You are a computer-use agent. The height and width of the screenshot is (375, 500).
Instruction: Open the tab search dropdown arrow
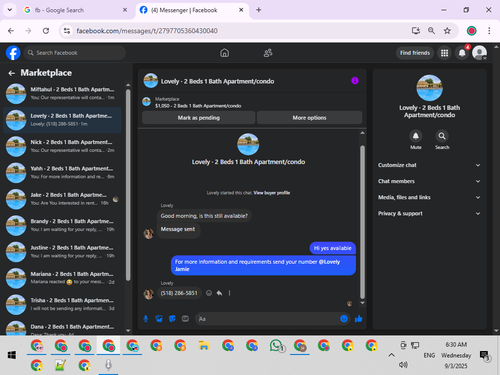(10, 10)
